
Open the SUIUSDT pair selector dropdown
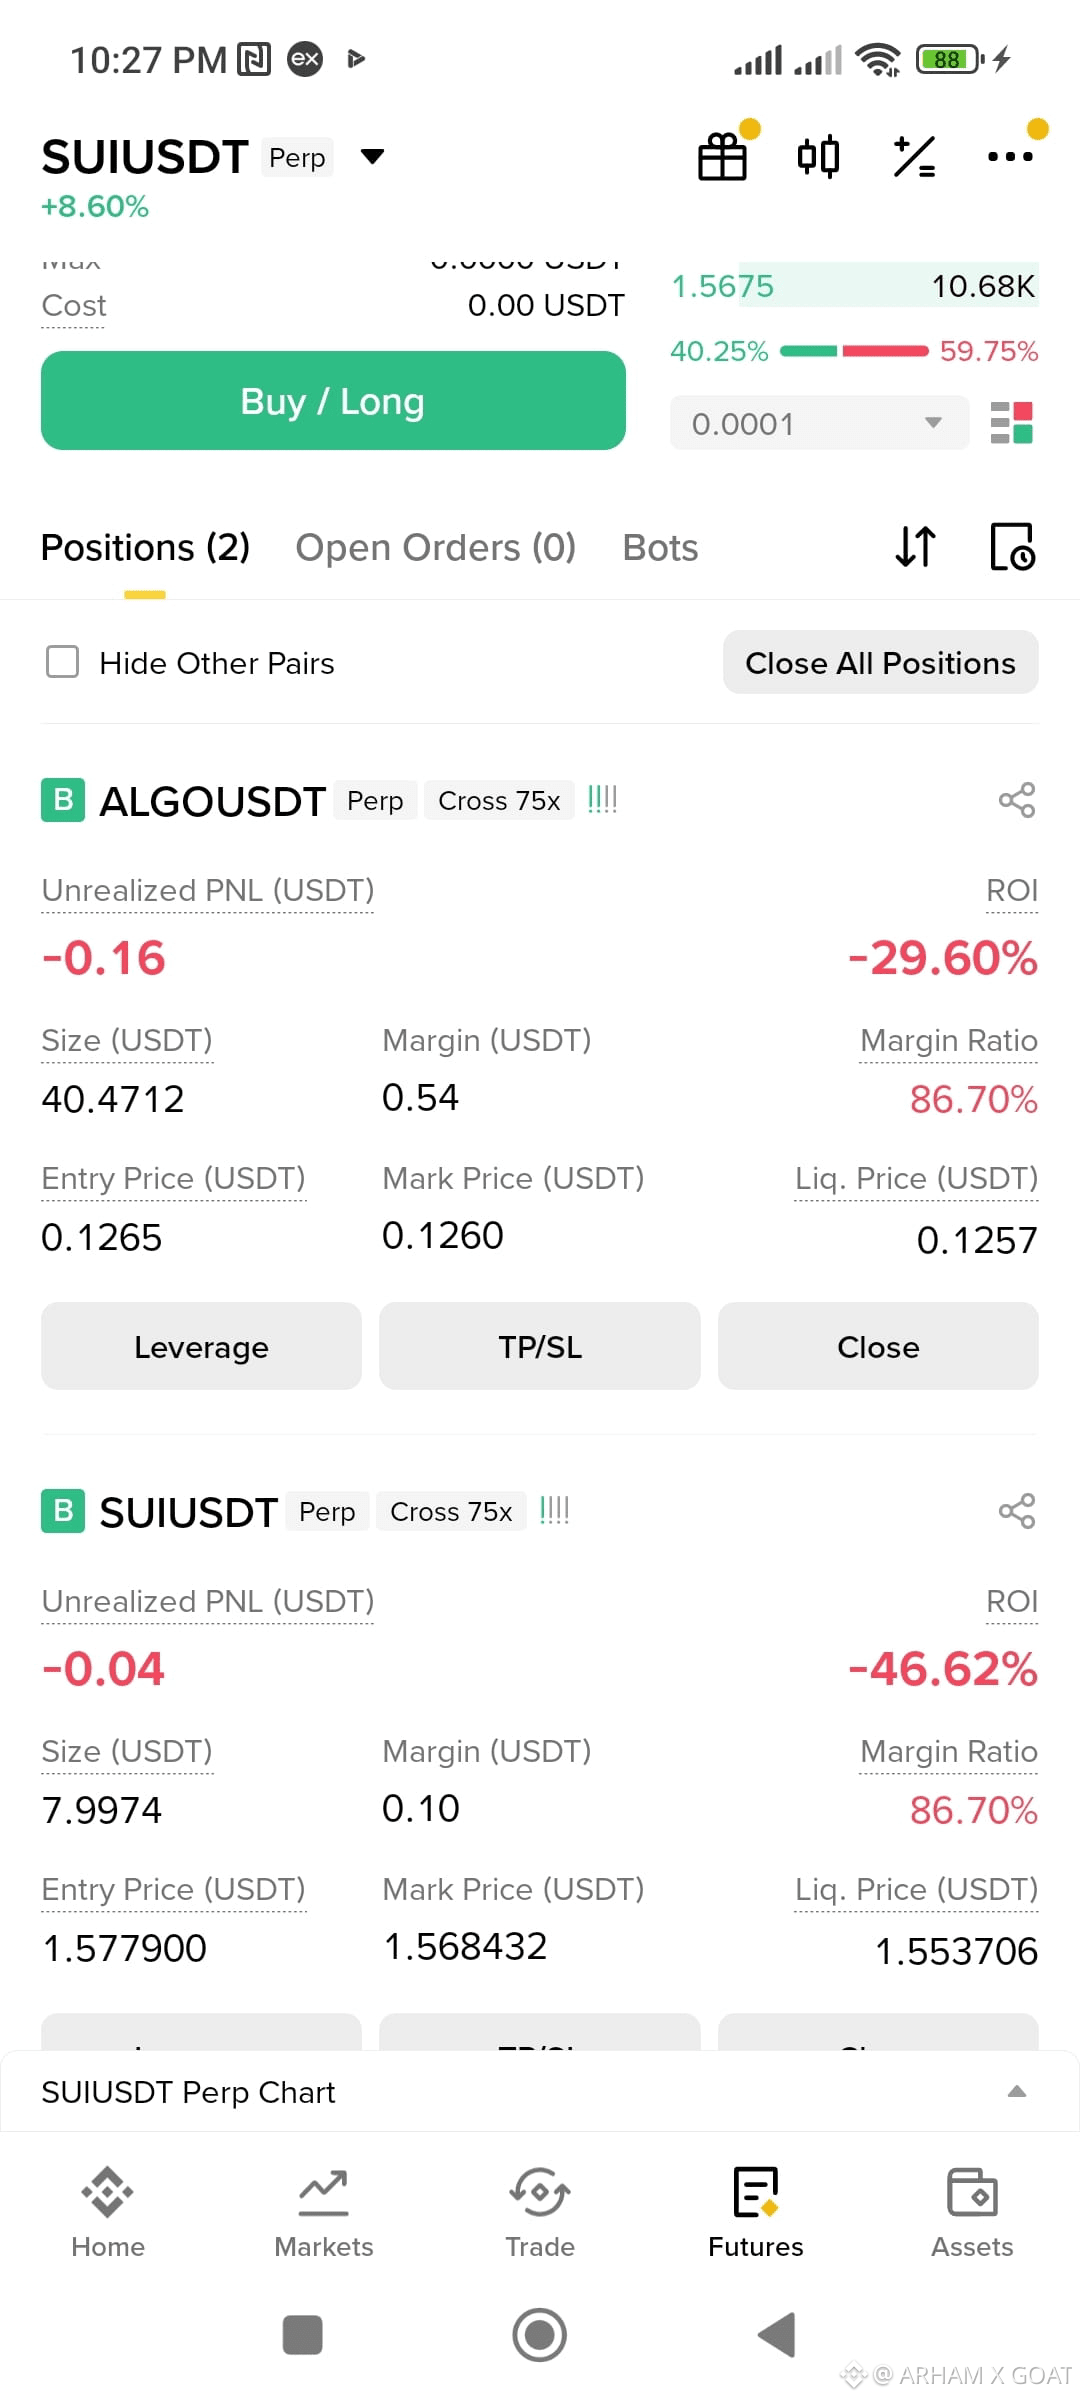pos(372,157)
